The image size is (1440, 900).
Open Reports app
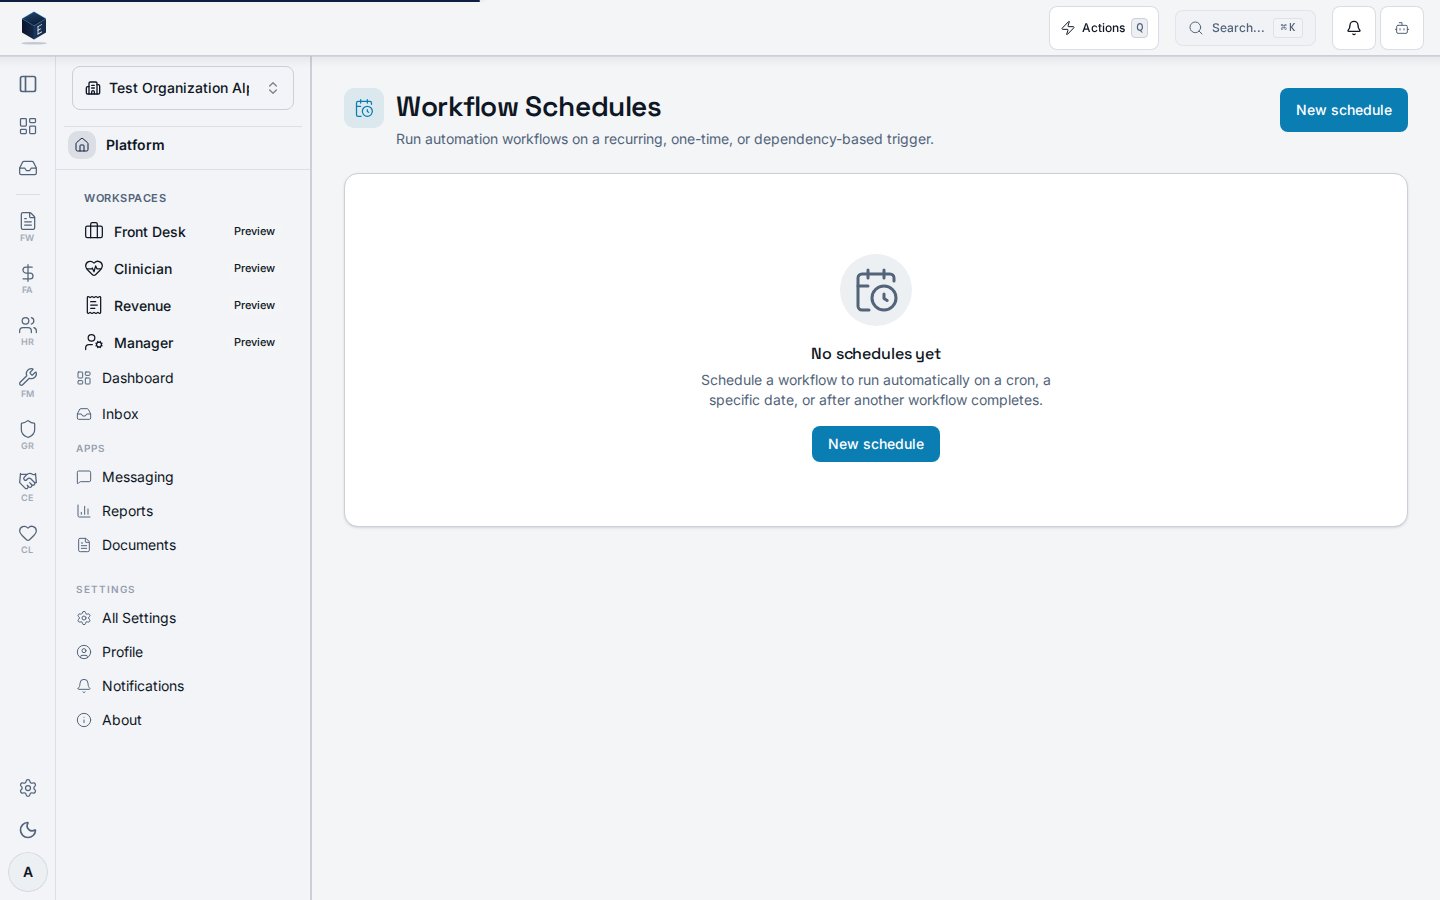tap(182, 511)
